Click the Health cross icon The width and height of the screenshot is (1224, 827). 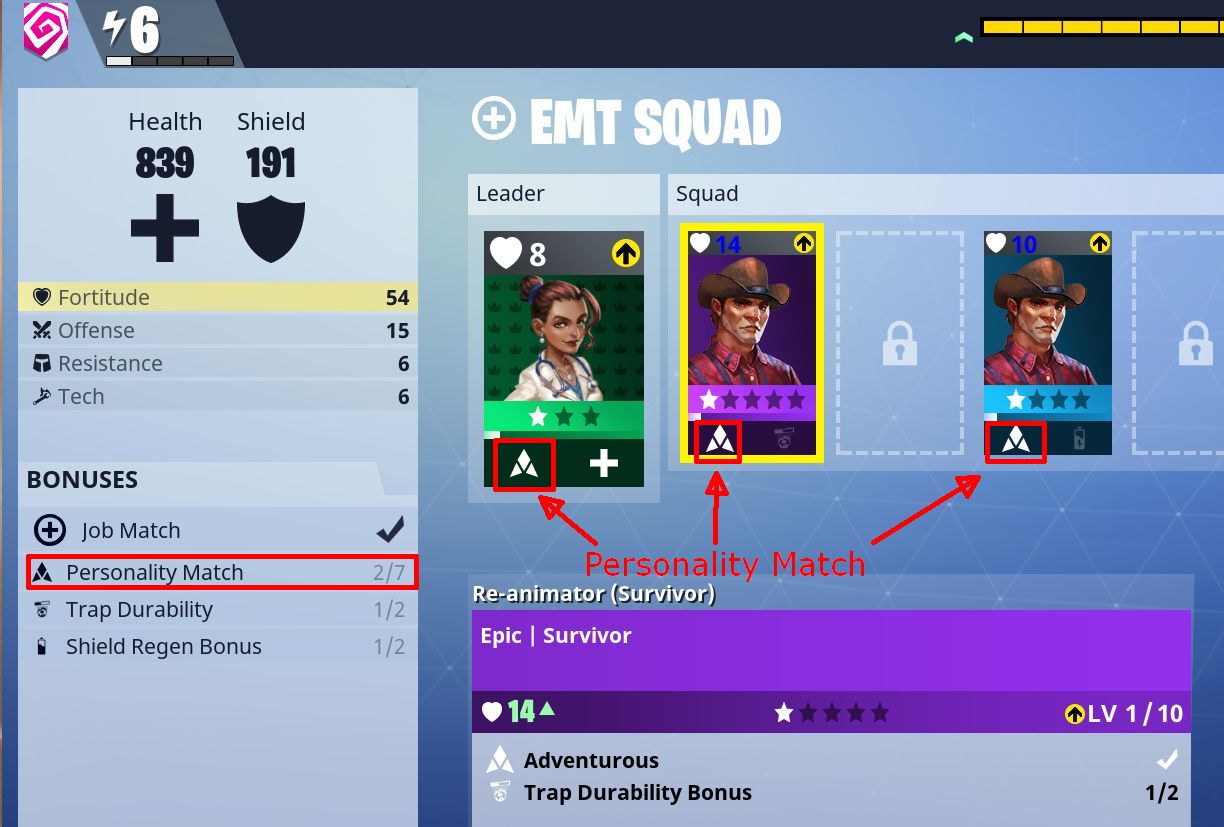click(x=165, y=228)
